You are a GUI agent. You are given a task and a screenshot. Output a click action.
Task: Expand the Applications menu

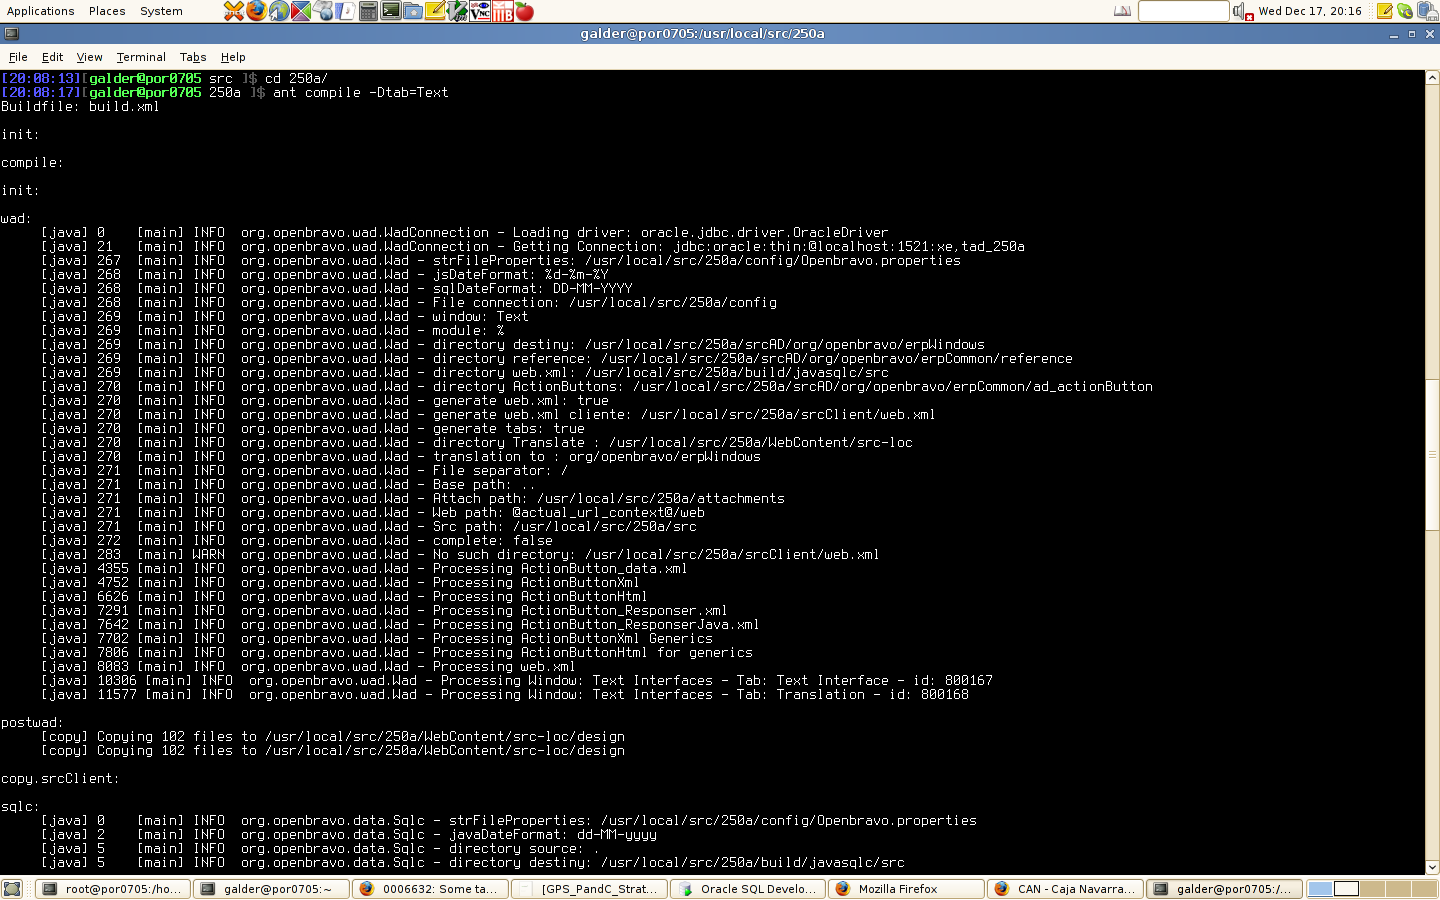(40, 11)
